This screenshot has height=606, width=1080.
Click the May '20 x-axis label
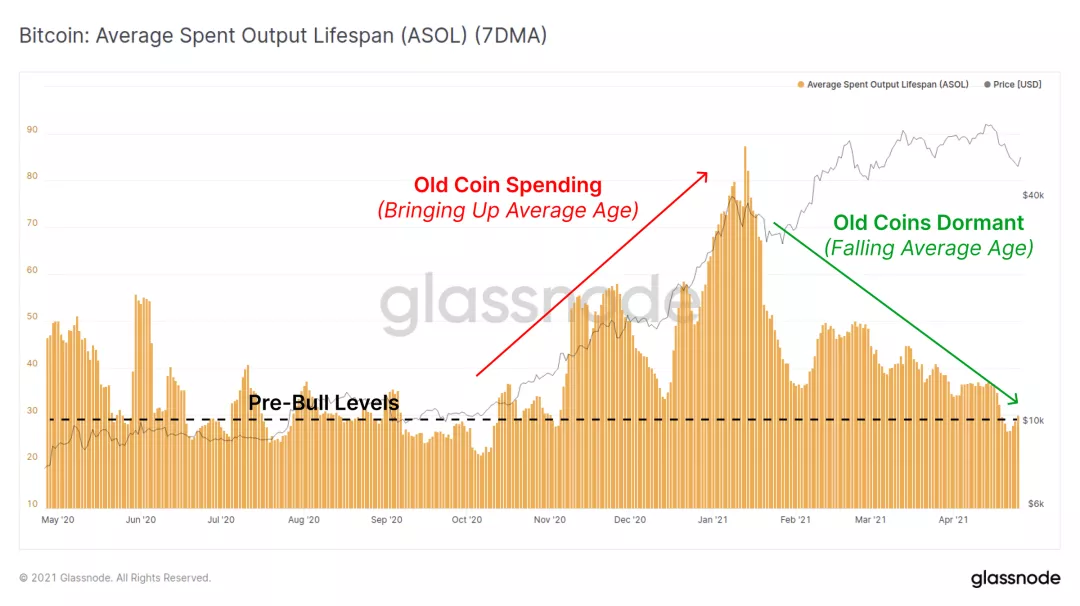click(x=58, y=520)
